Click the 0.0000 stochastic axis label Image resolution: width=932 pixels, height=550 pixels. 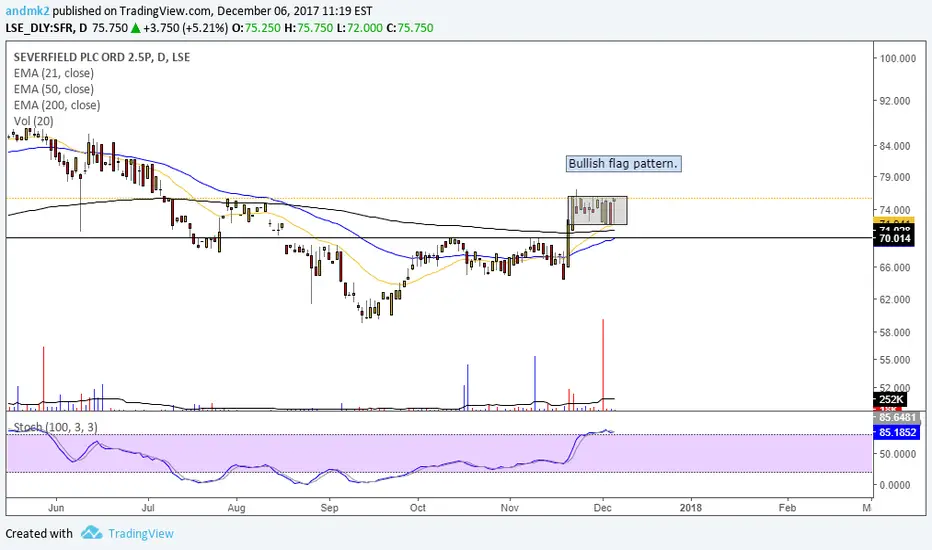pyautogui.click(x=895, y=485)
